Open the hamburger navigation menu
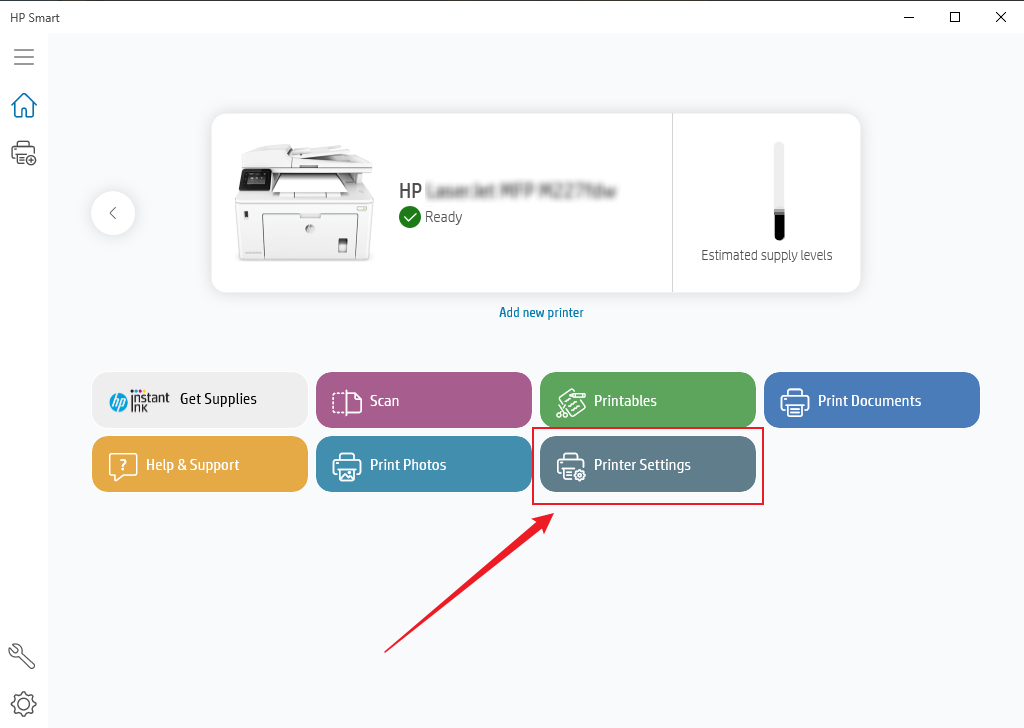 24,57
